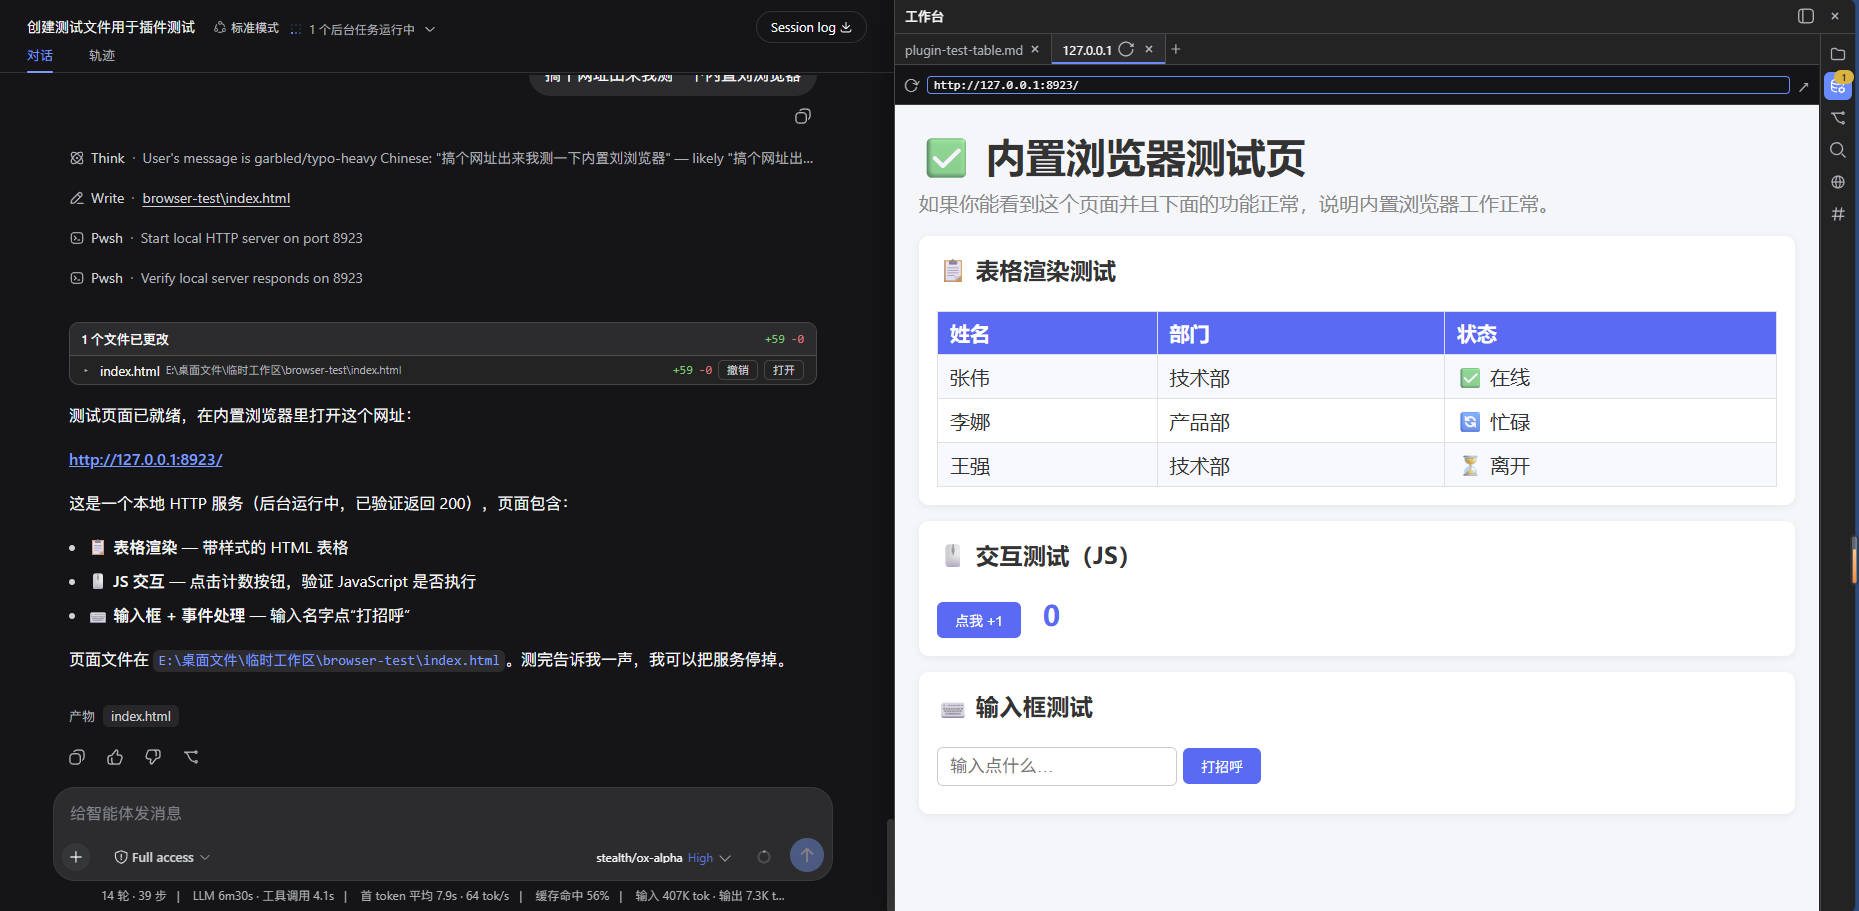This screenshot has width=1859, height=911.
Task: Click the terminal icon of Start local HTTP server step
Action: point(77,238)
